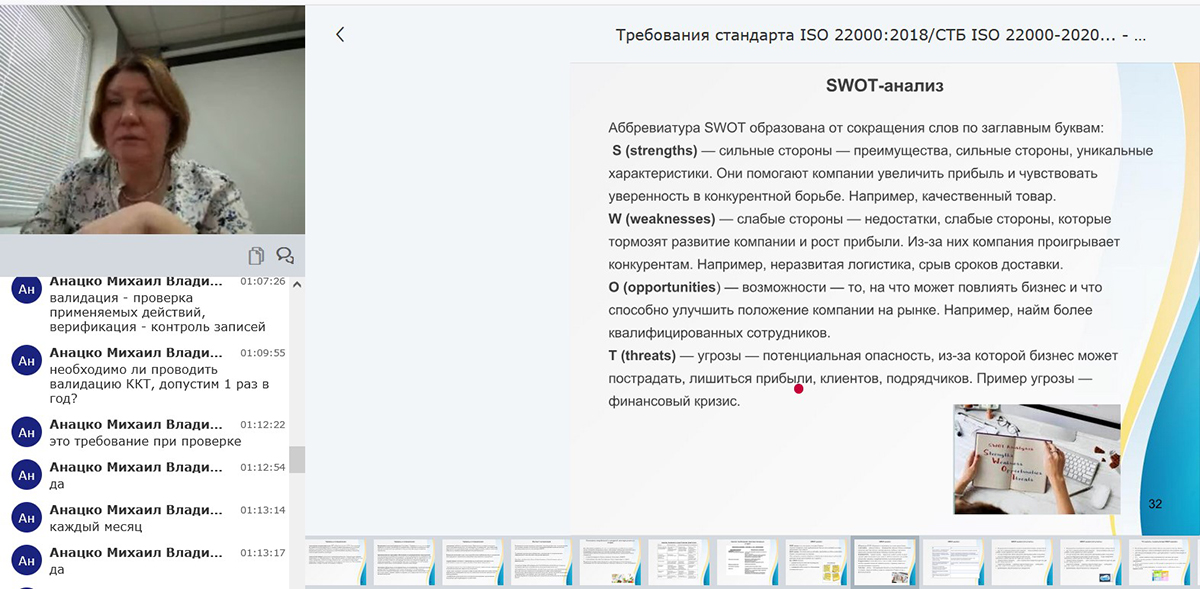1200x589 pixels.
Task: Click the presentation title 'Требования стандарта ISO 22000'
Action: coord(880,35)
